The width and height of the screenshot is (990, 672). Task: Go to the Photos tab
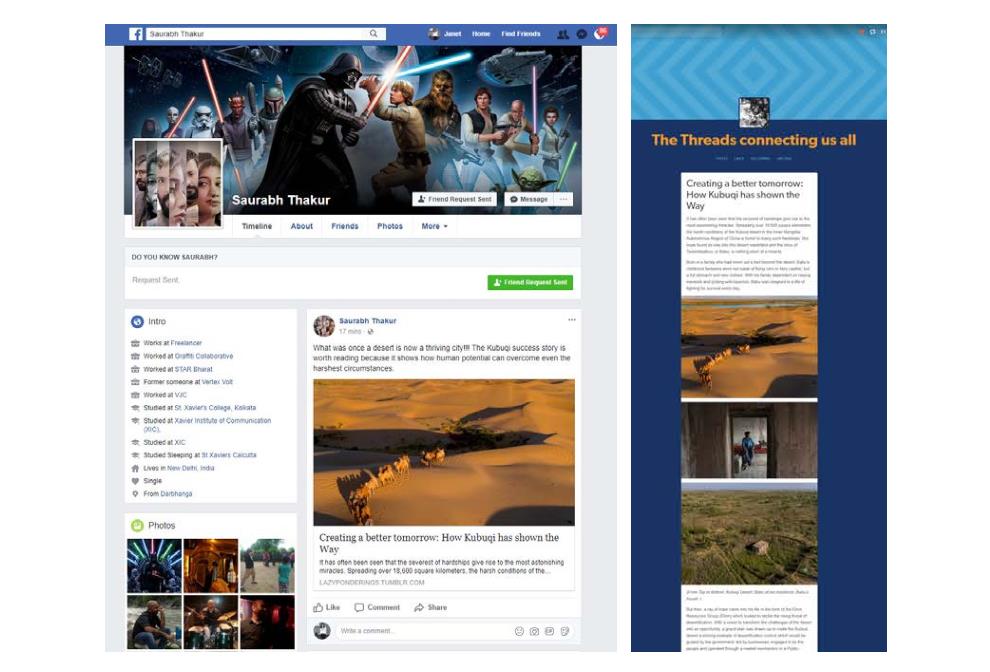coord(390,226)
